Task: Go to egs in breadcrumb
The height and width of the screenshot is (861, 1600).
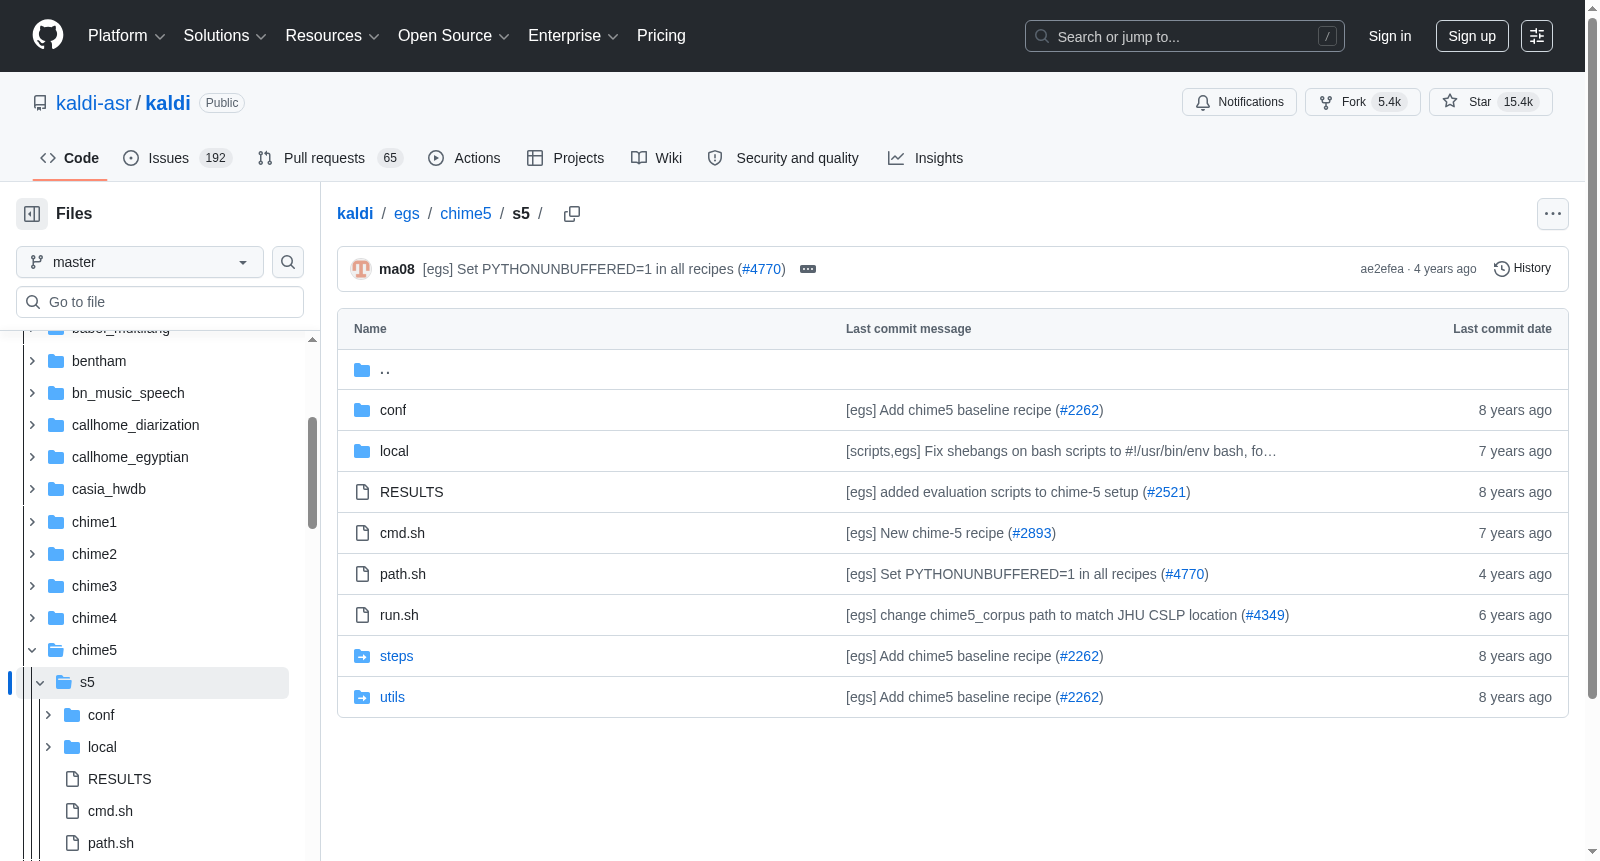Action: [x=407, y=214]
